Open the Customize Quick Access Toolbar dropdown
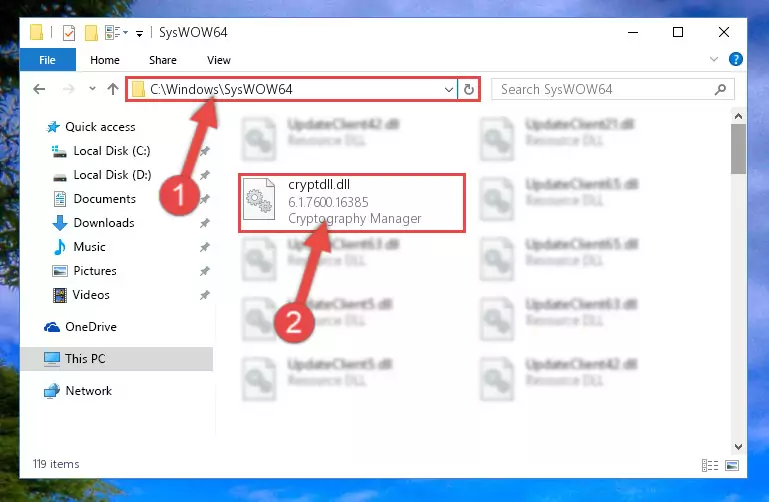 click(140, 33)
